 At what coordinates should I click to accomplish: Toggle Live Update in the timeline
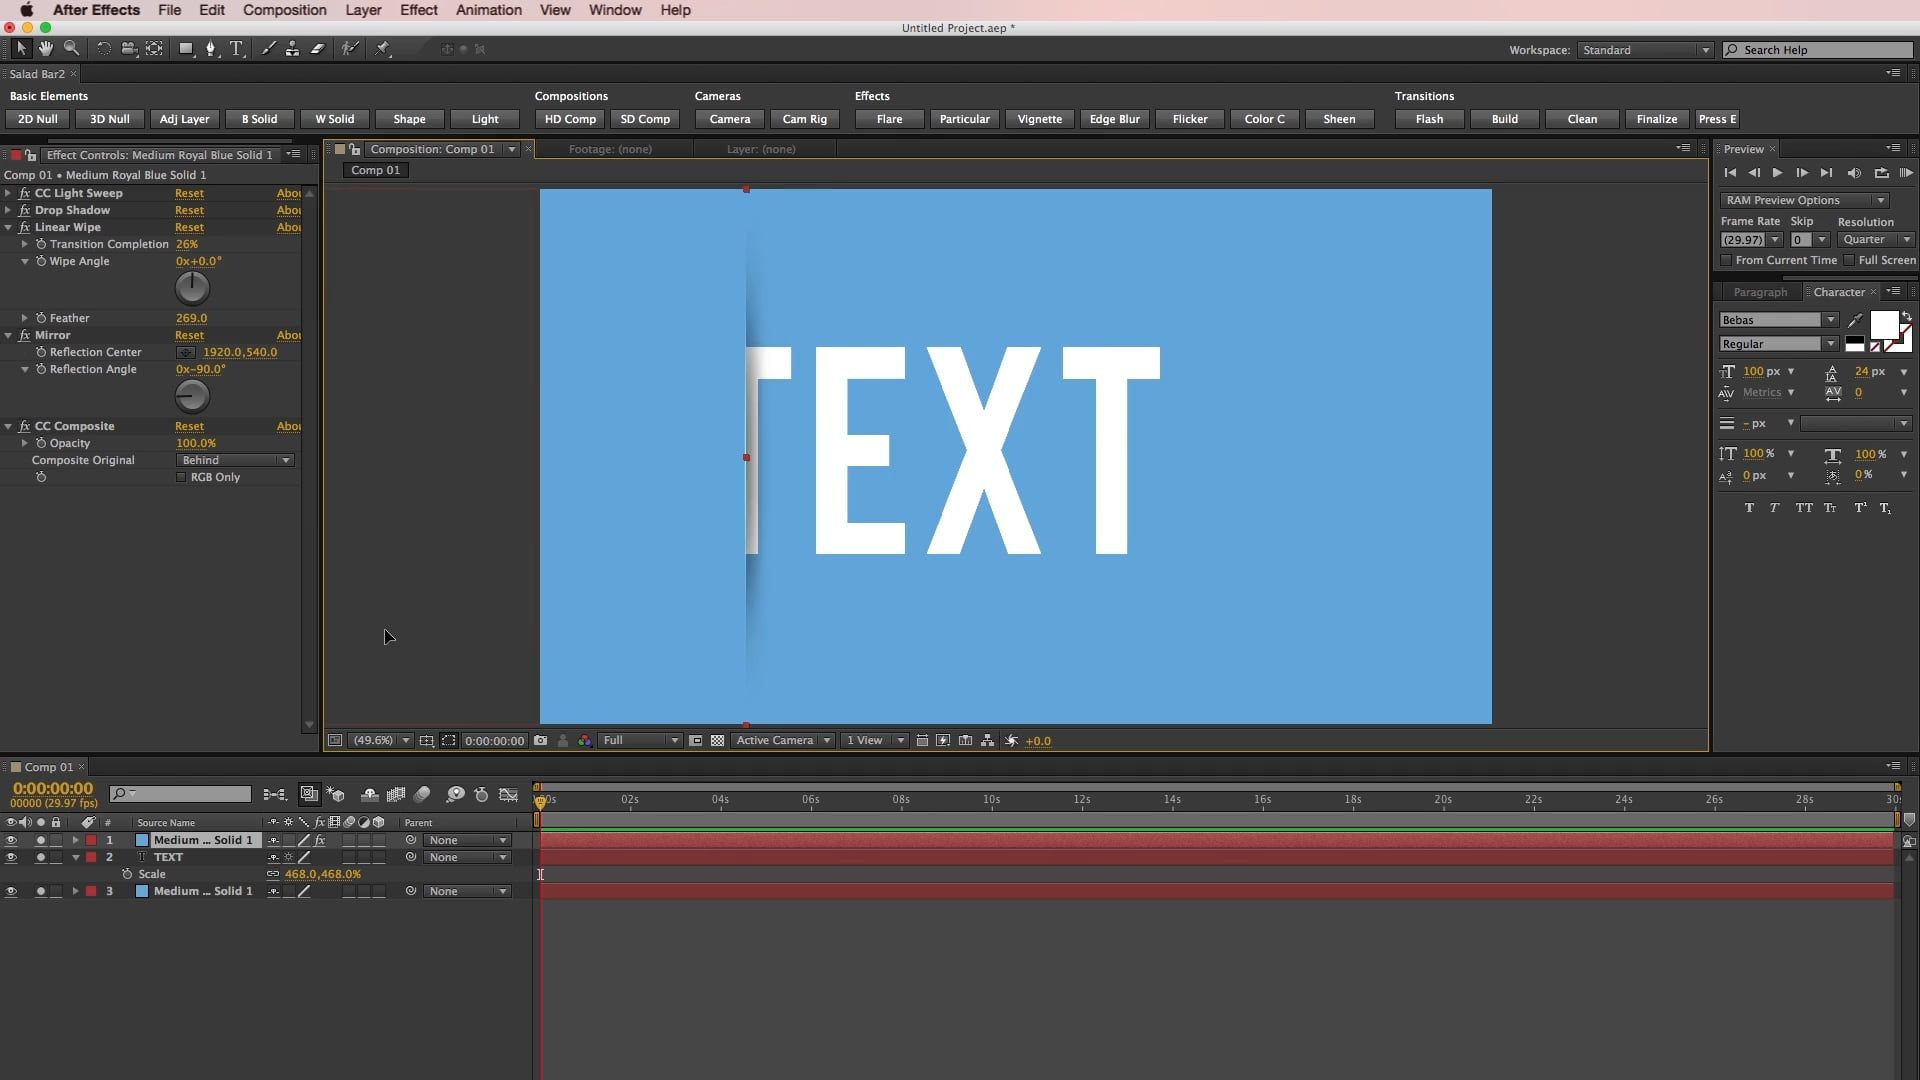309,794
